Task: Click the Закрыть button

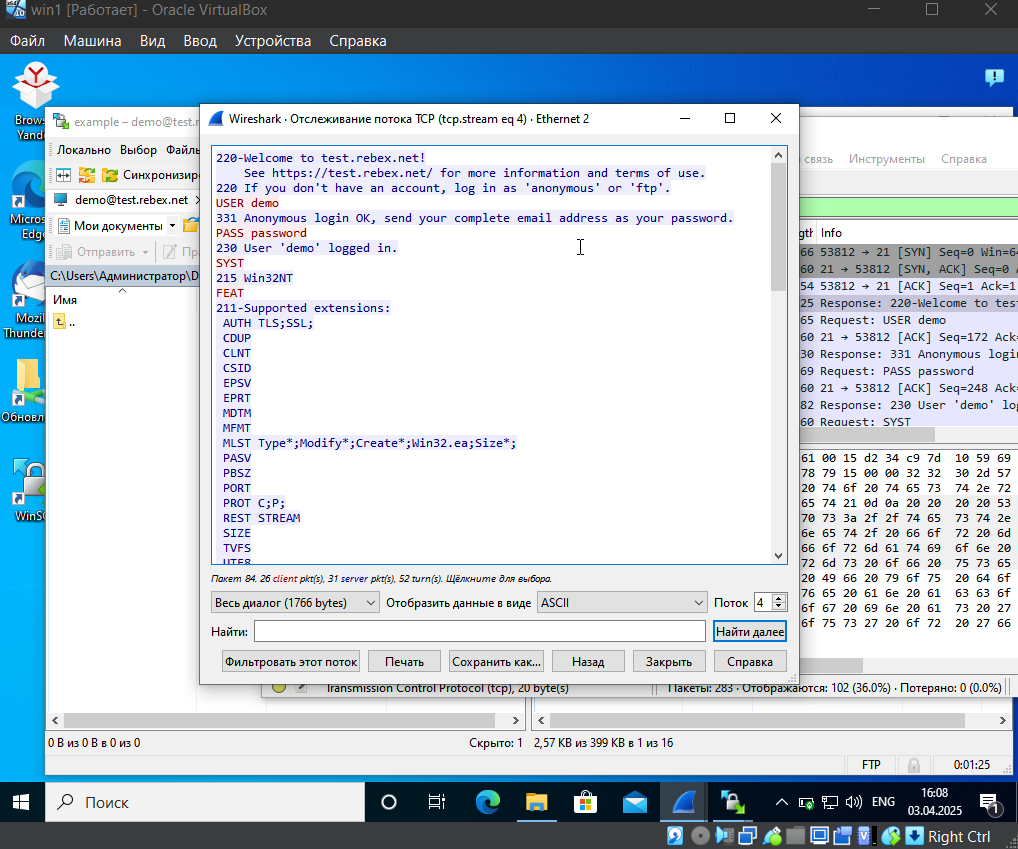Action: (x=669, y=662)
